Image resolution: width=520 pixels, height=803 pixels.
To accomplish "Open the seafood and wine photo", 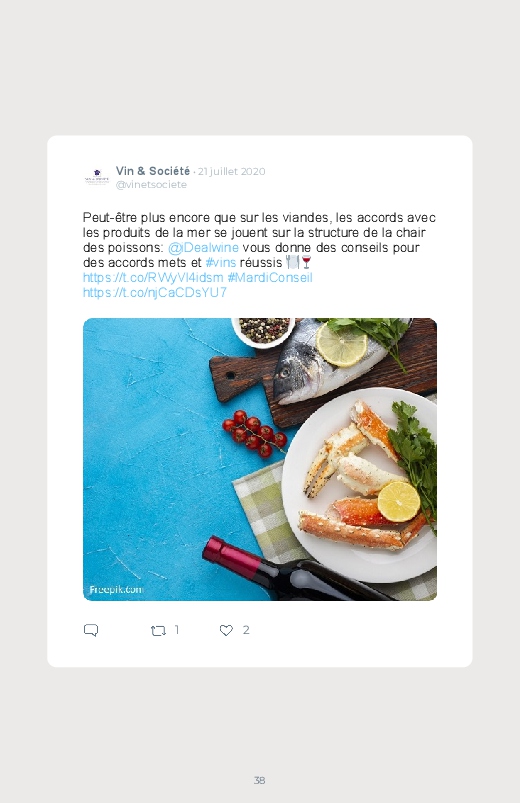I will coord(260,459).
